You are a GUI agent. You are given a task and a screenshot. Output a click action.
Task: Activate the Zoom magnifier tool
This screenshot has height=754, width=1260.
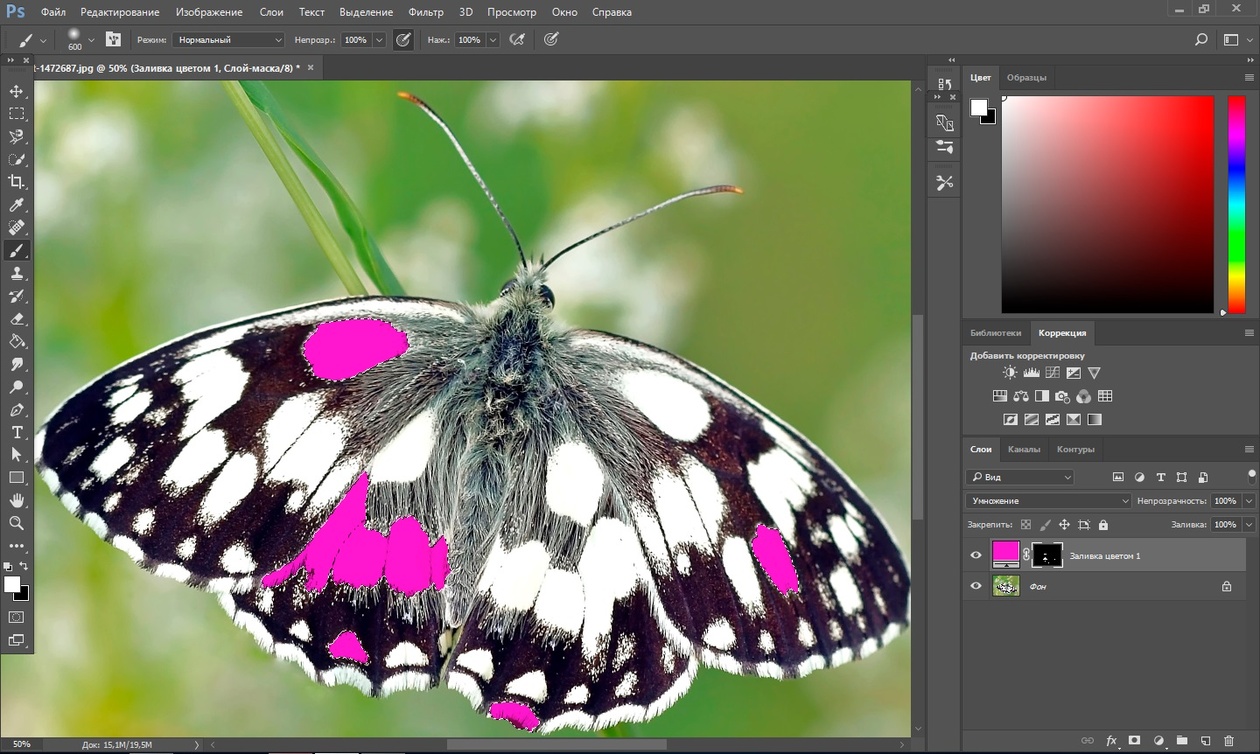click(x=17, y=523)
